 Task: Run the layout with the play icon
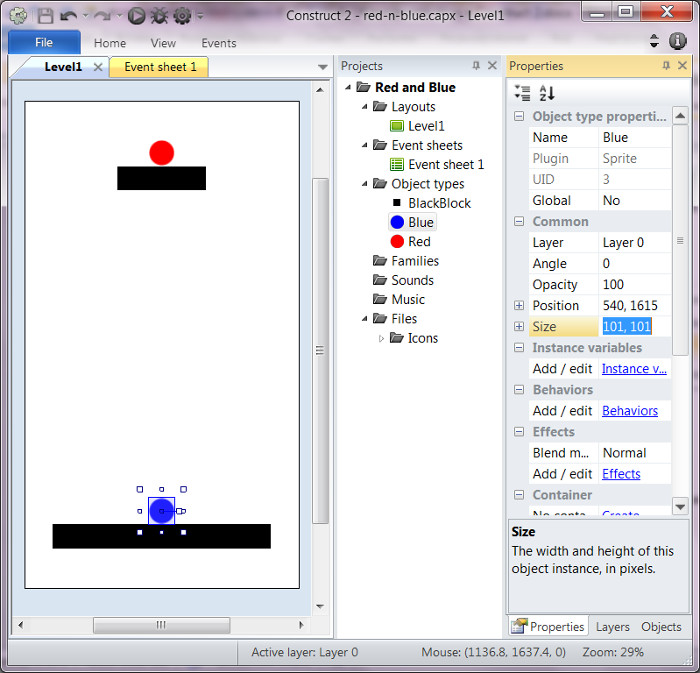(136, 15)
